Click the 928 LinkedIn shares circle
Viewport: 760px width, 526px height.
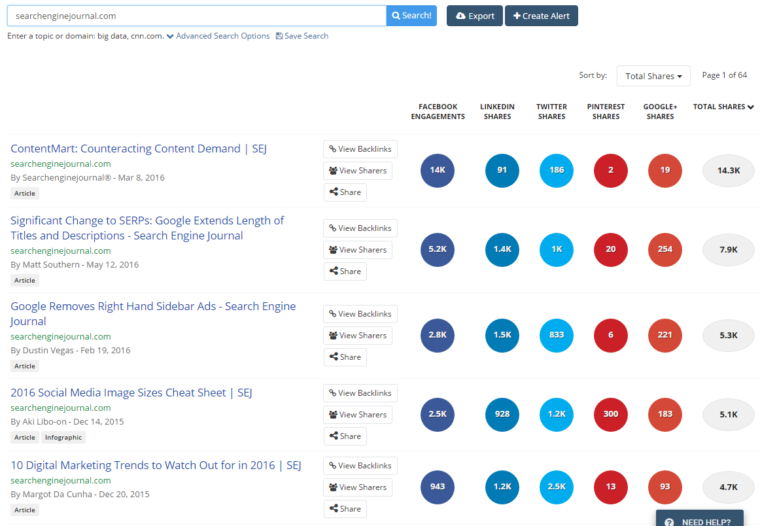(502, 414)
